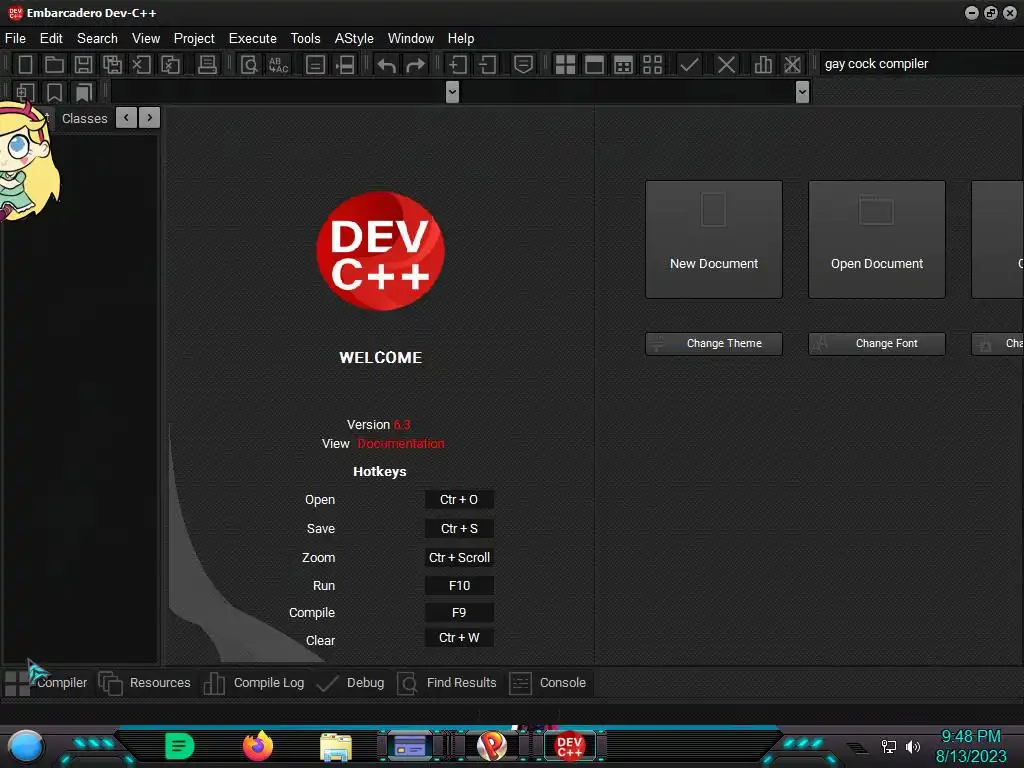Image resolution: width=1024 pixels, height=768 pixels.
Task: Click the New Document button
Action: pos(714,240)
